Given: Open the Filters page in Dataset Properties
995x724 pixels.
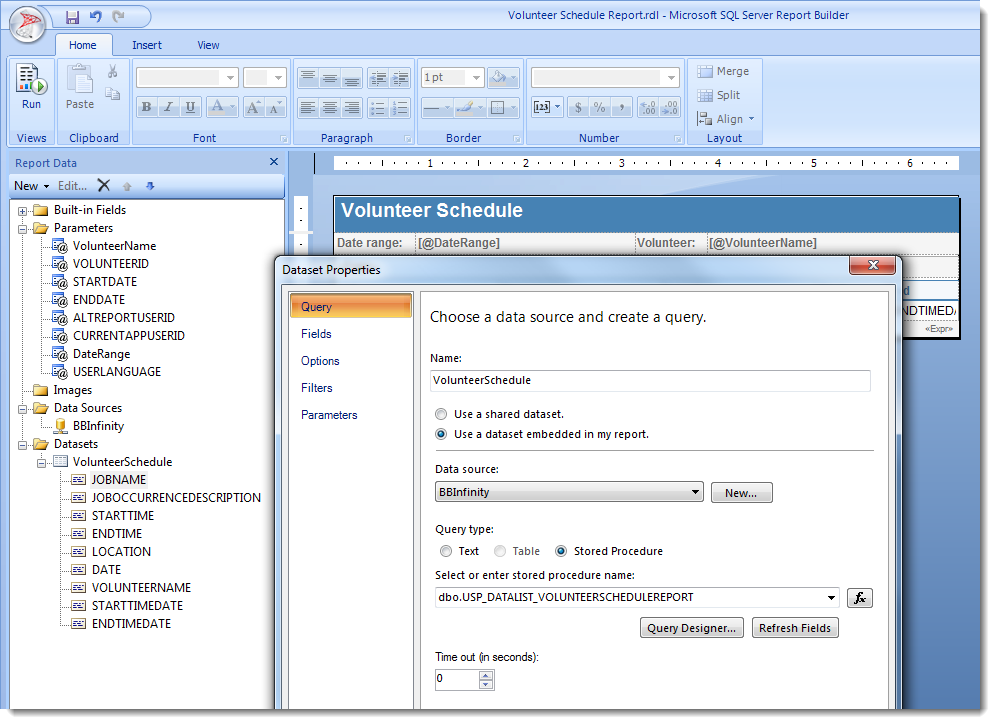Looking at the screenshot, I should click(317, 388).
